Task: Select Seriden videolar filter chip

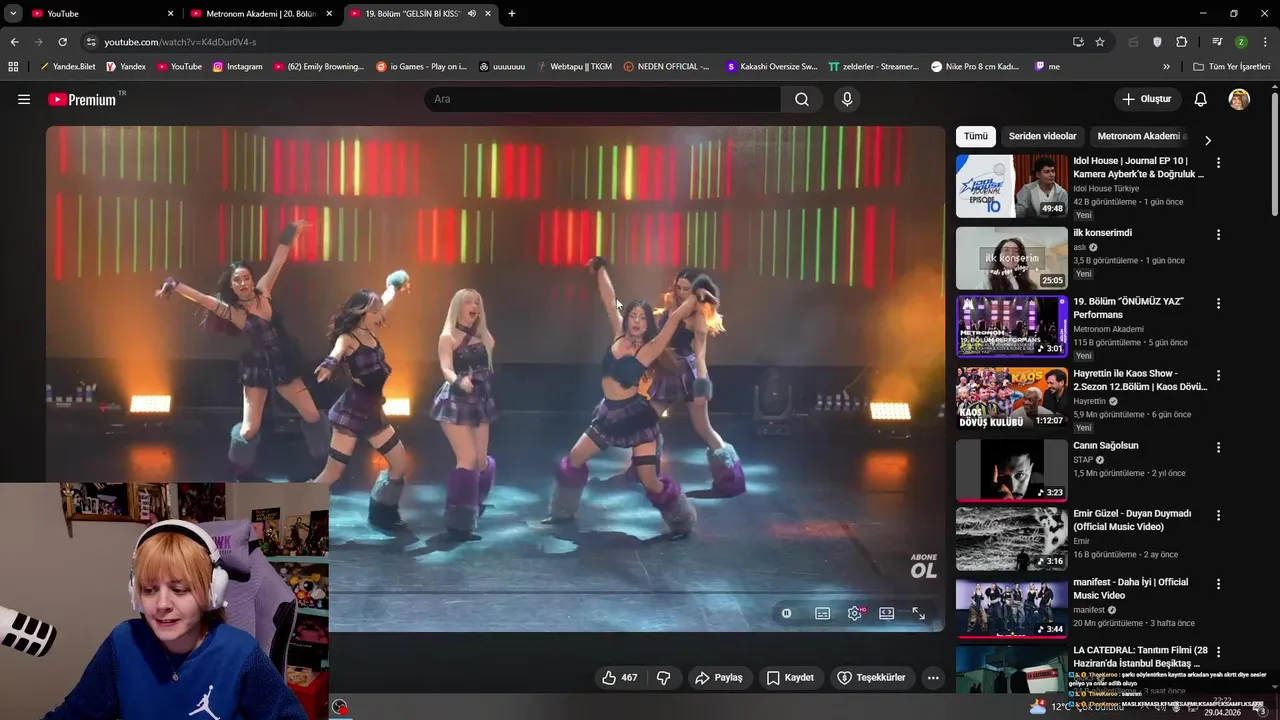Action: (x=1042, y=137)
